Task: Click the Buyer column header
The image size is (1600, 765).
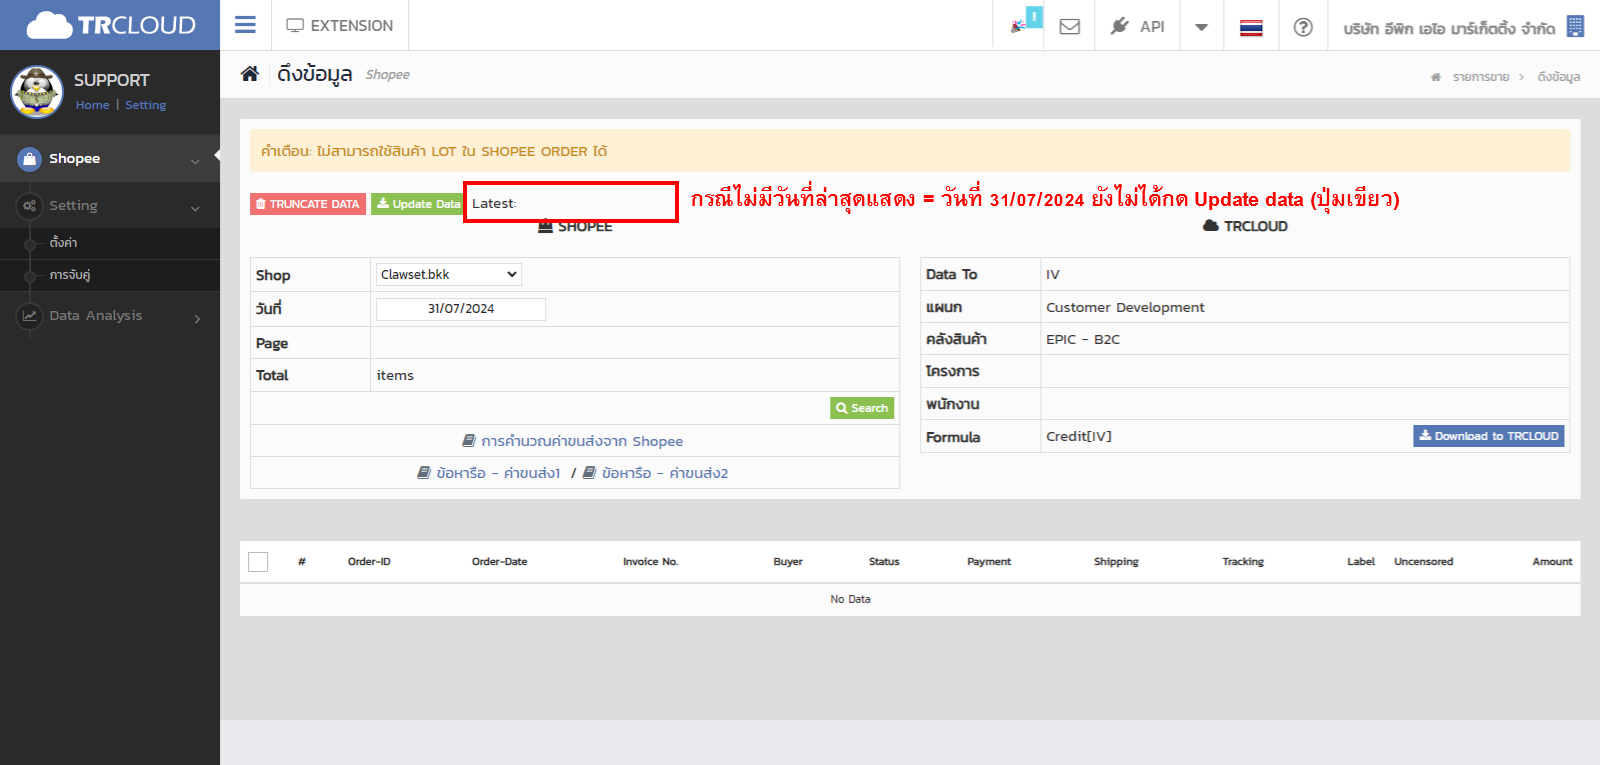Action: pos(788,562)
